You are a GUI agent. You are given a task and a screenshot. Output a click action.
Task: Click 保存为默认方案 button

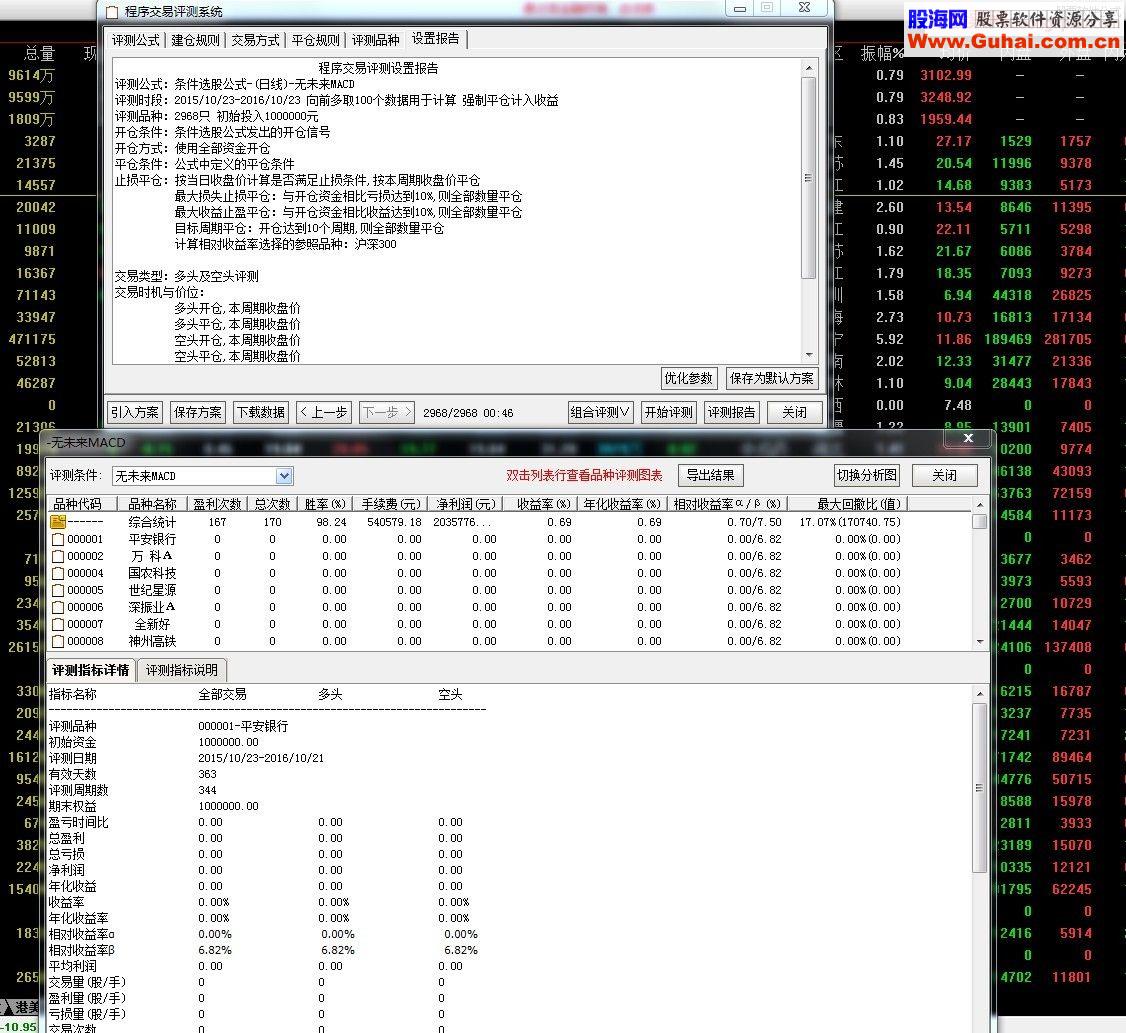[772, 379]
